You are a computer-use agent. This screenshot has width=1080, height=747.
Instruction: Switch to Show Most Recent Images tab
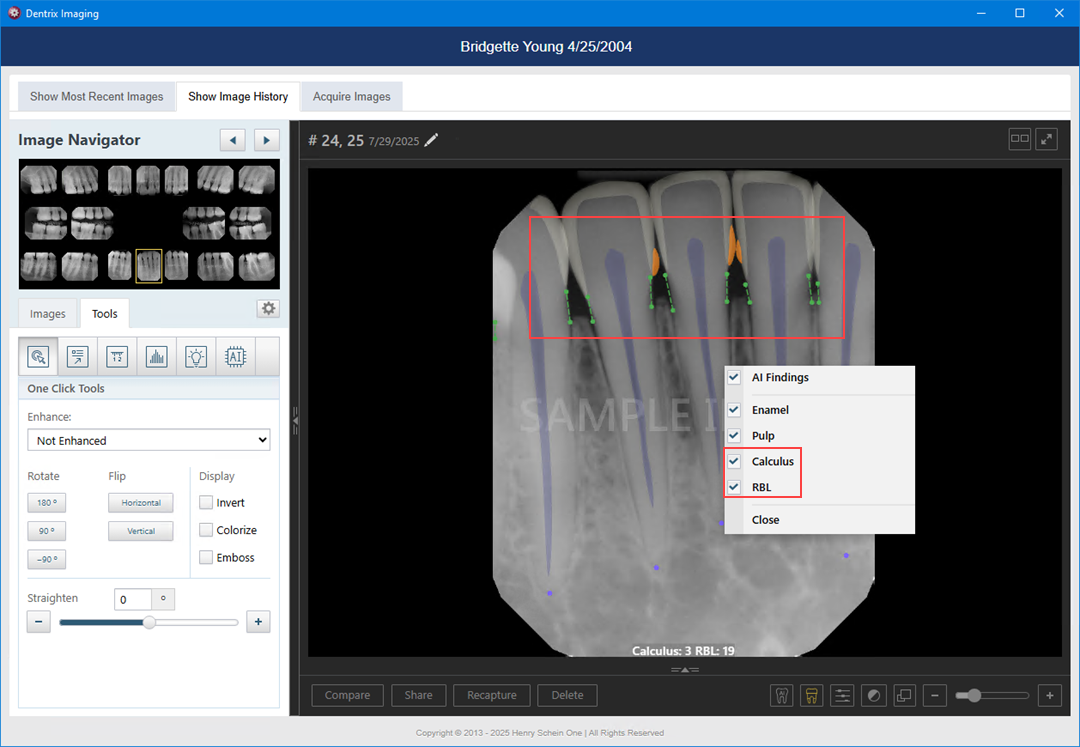tap(96, 96)
